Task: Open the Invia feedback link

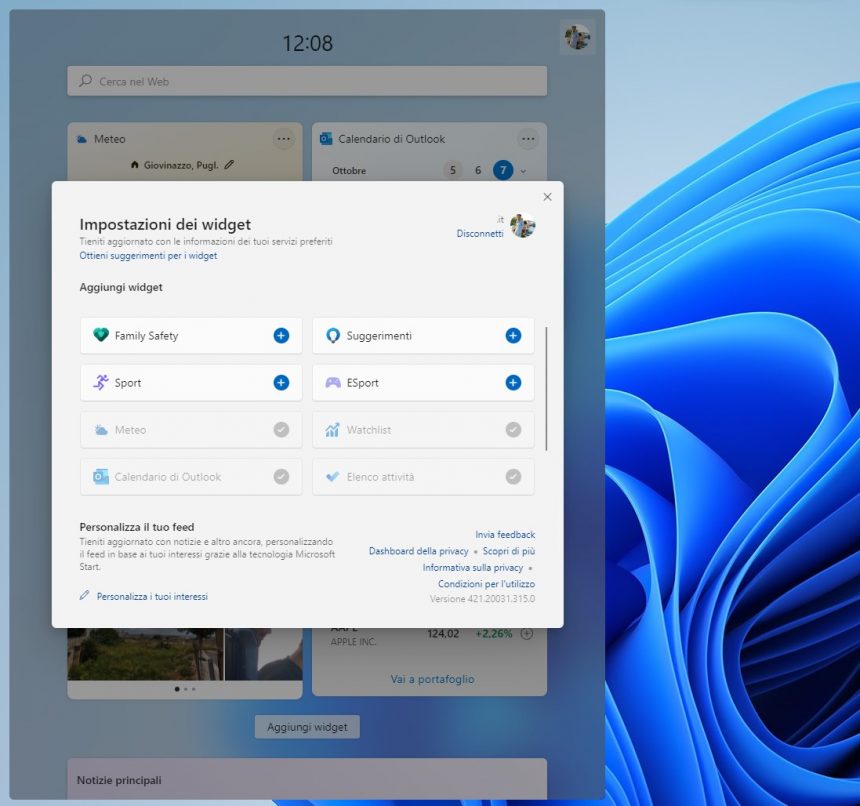Action: pos(505,535)
